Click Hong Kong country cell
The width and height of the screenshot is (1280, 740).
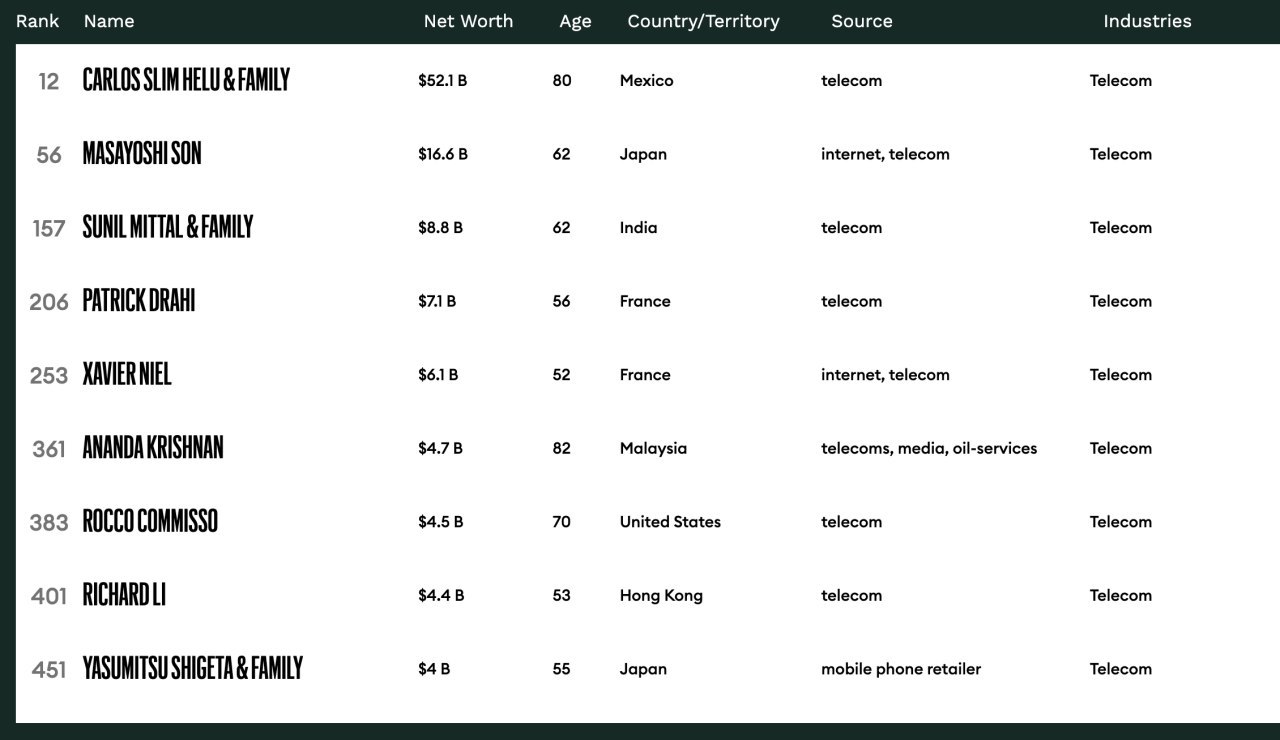pyautogui.click(x=661, y=595)
